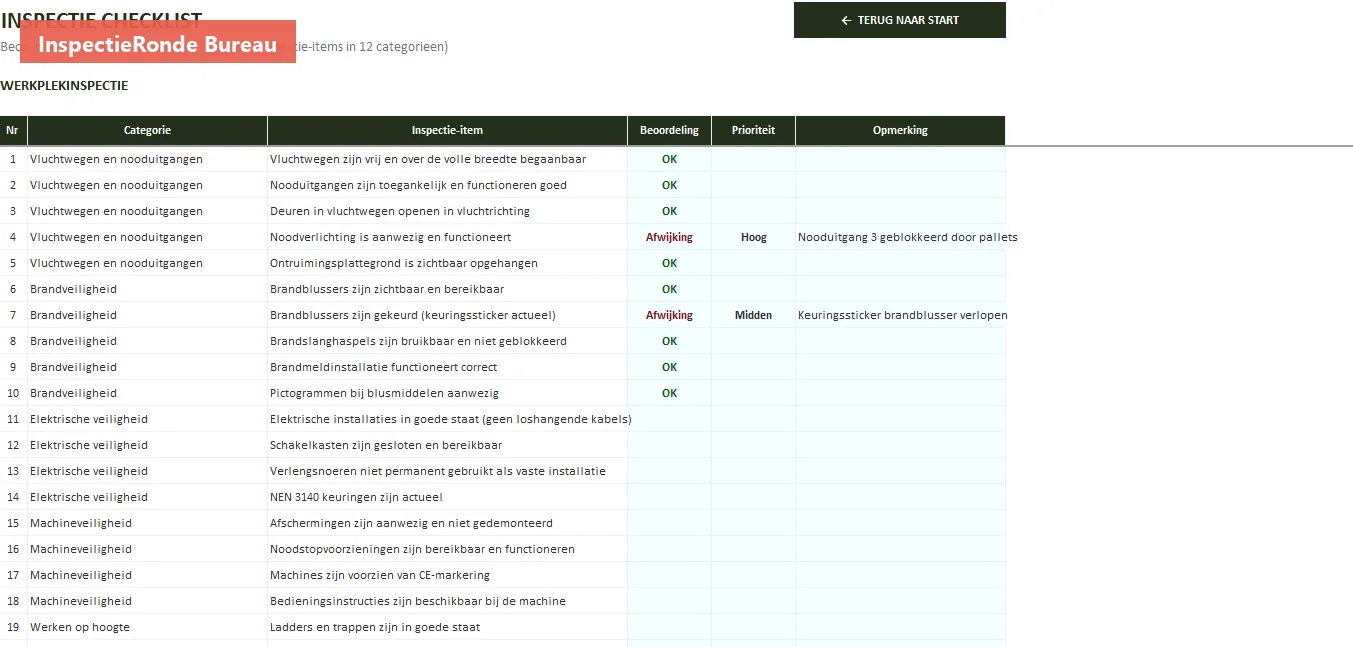
Task: Click OK rating for Ontruimingsplattegrond row
Action: point(669,263)
